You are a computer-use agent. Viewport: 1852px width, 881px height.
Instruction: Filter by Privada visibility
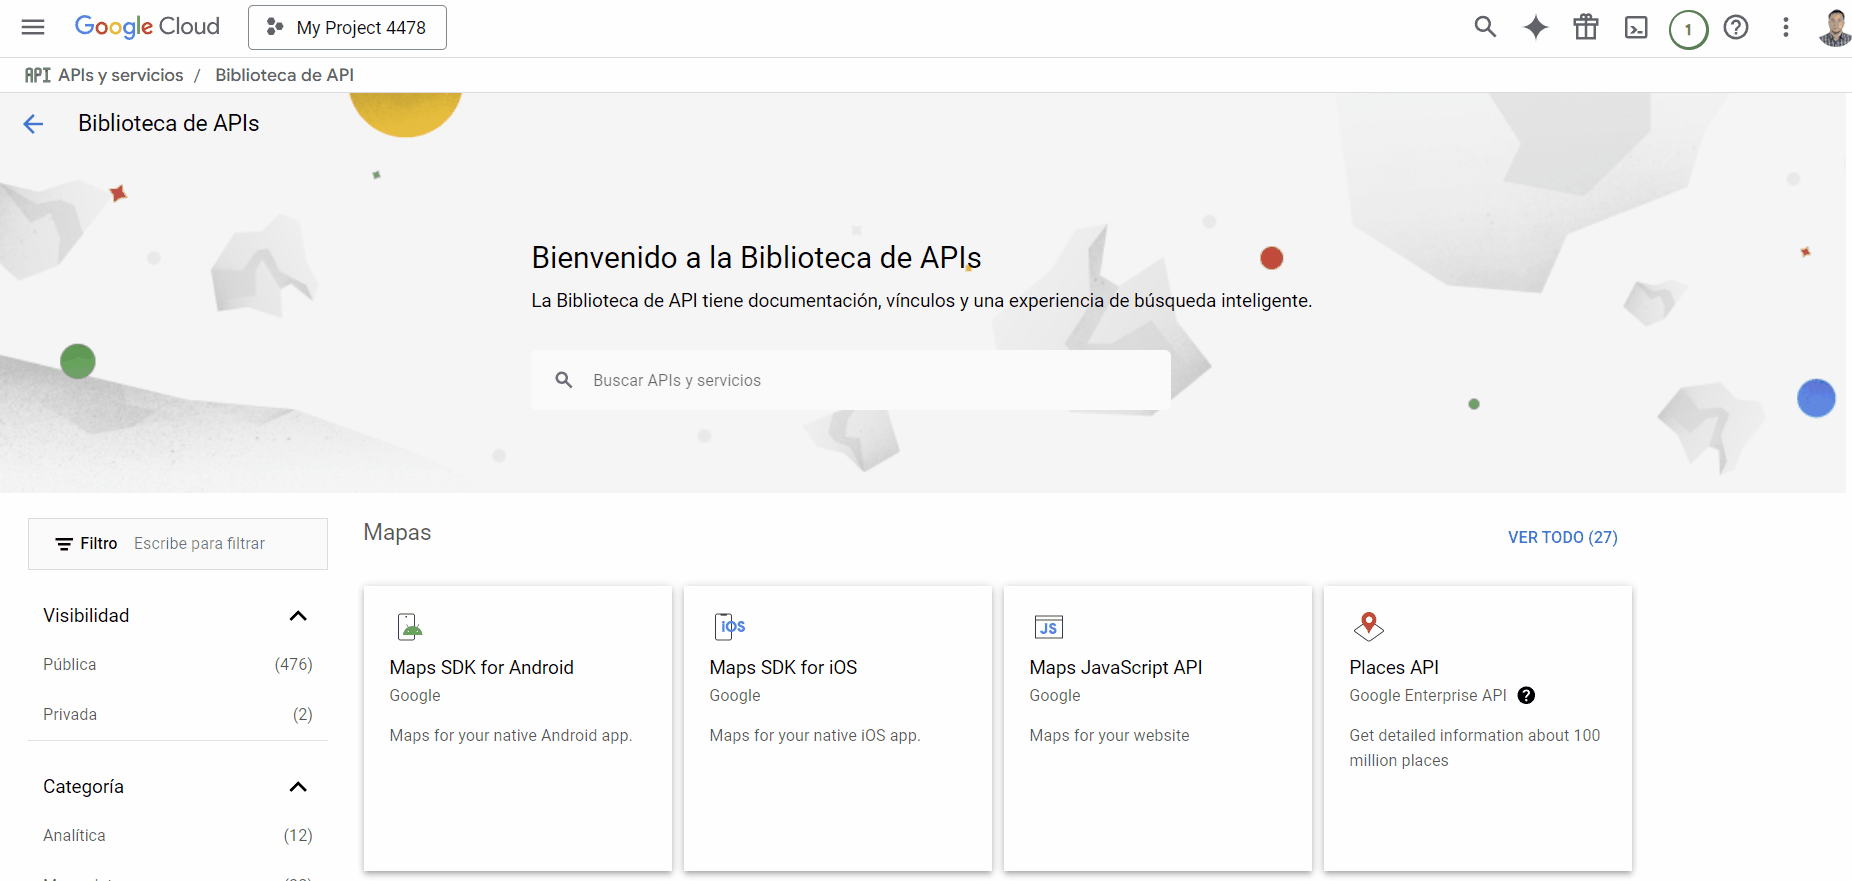(70, 715)
